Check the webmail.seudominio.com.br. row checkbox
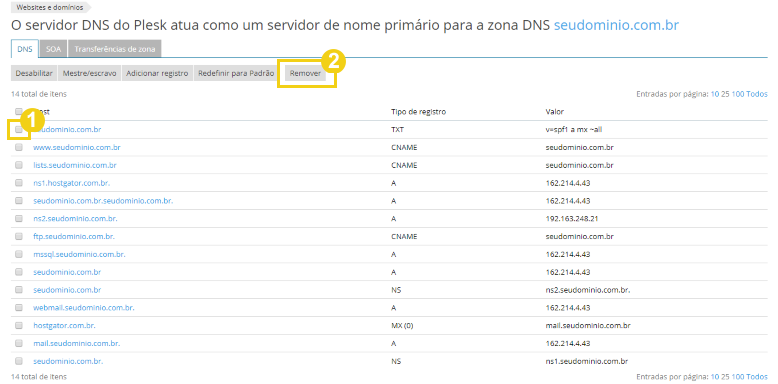778x384 pixels. 19,308
